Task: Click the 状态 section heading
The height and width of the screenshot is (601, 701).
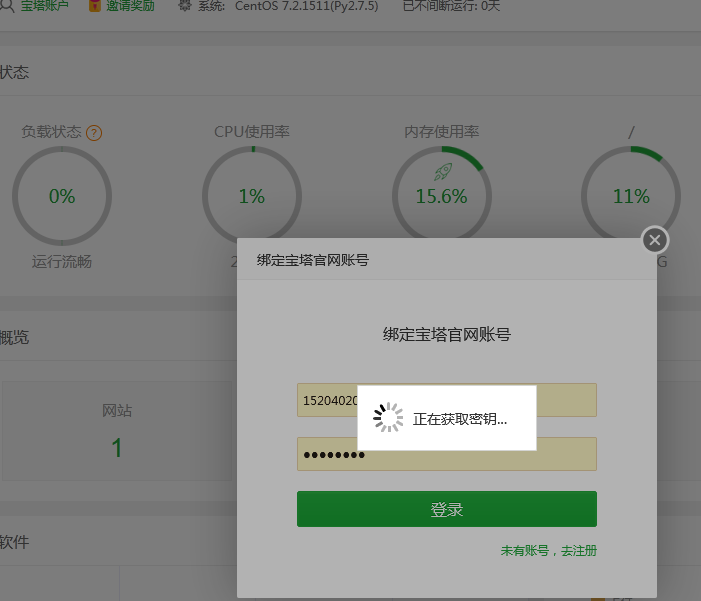Action: click(x=14, y=72)
